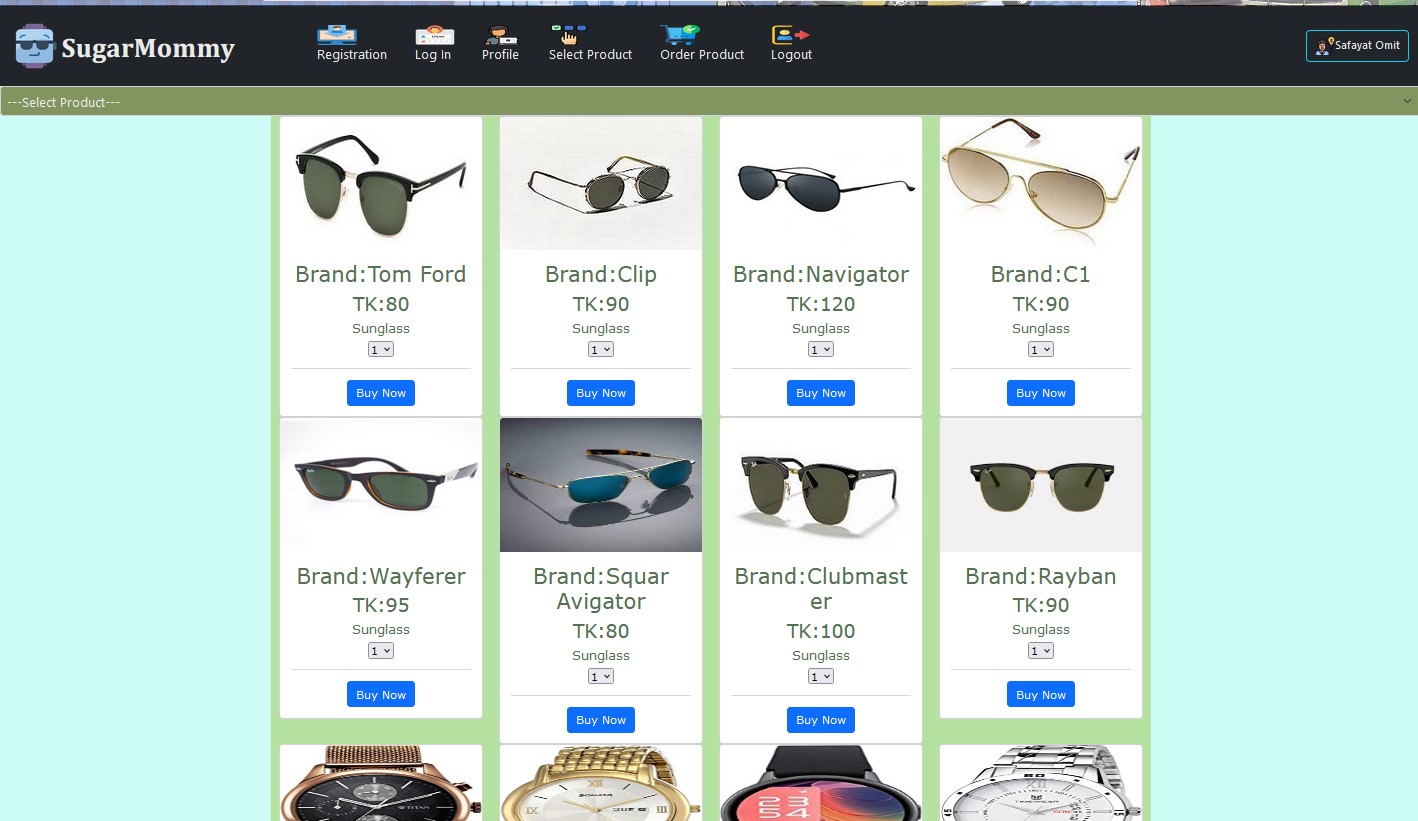Click the "TK:95" price text
This screenshot has height=821, width=1418.
tap(381, 605)
